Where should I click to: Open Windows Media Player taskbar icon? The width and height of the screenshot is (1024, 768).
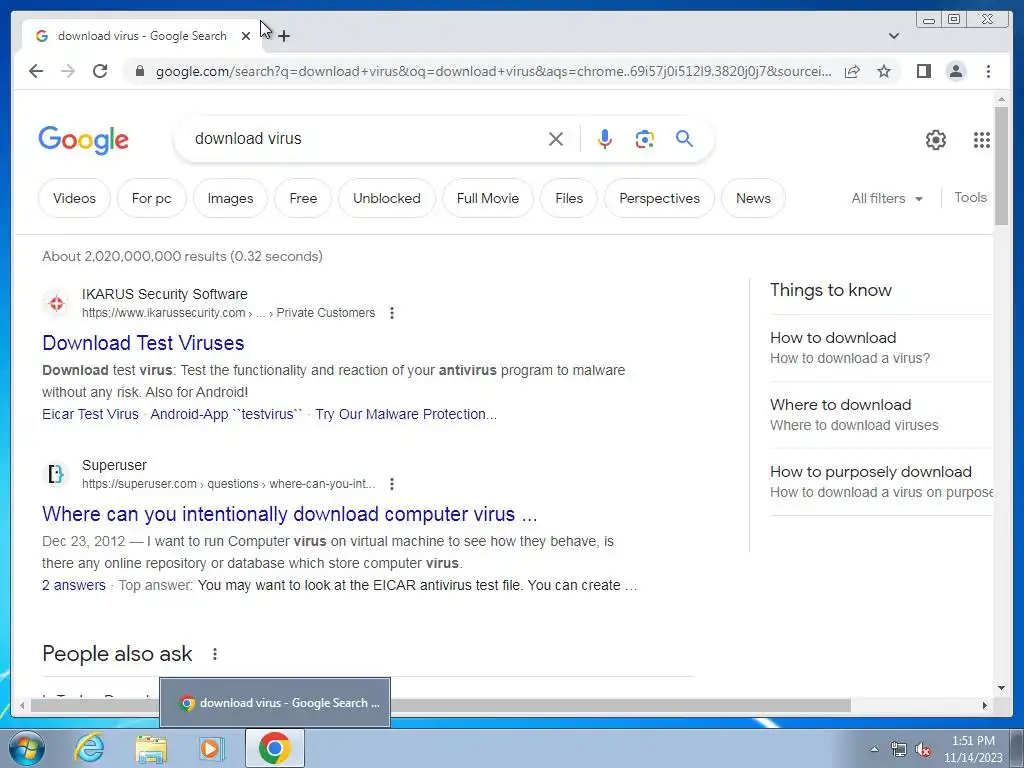[x=211, y=748]
